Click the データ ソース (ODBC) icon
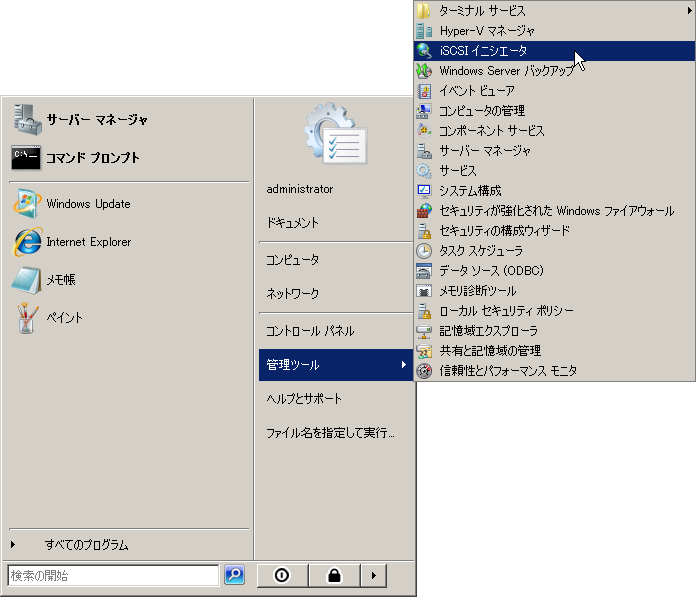 click(x=424, y=271)
